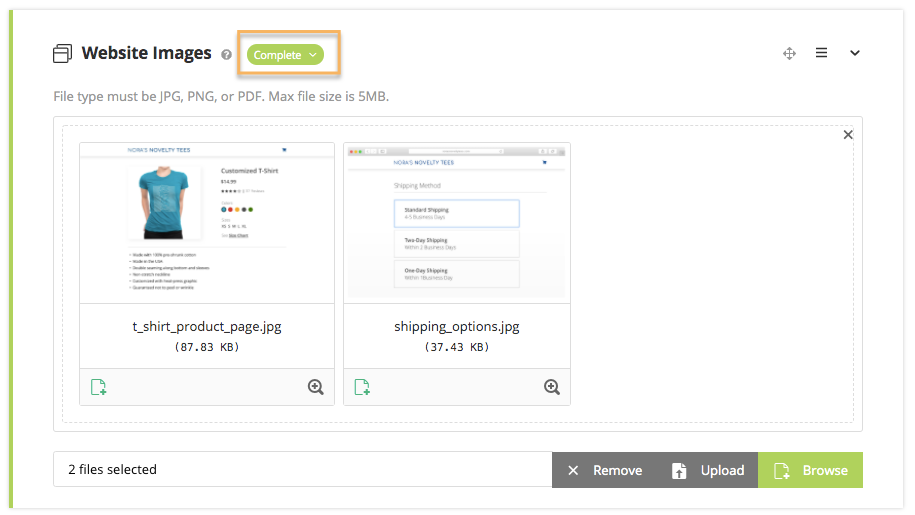Image resolution: width=915 pixels, height=515 pixels.
Task: Click the move section arrows icon
Action: [789, 54]
